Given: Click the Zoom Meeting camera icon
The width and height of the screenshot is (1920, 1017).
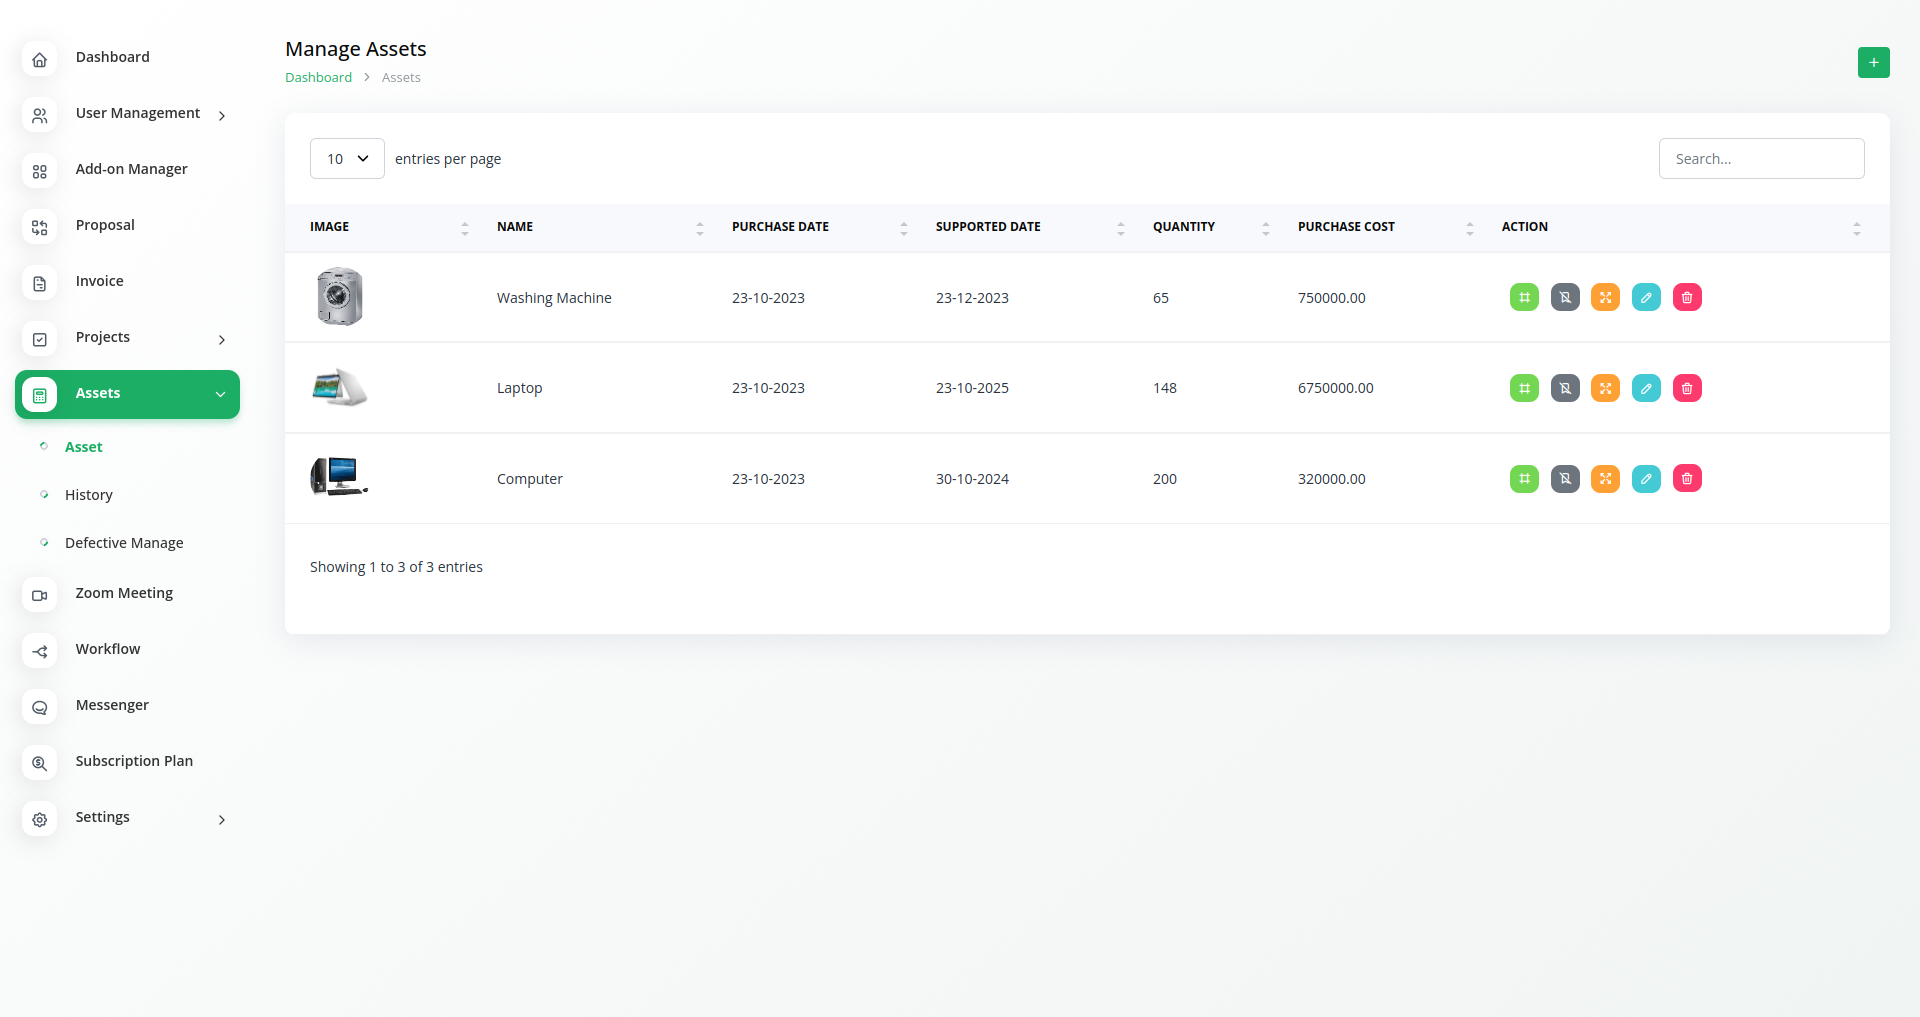Looking at the screenshot, I should pos(40,595).
